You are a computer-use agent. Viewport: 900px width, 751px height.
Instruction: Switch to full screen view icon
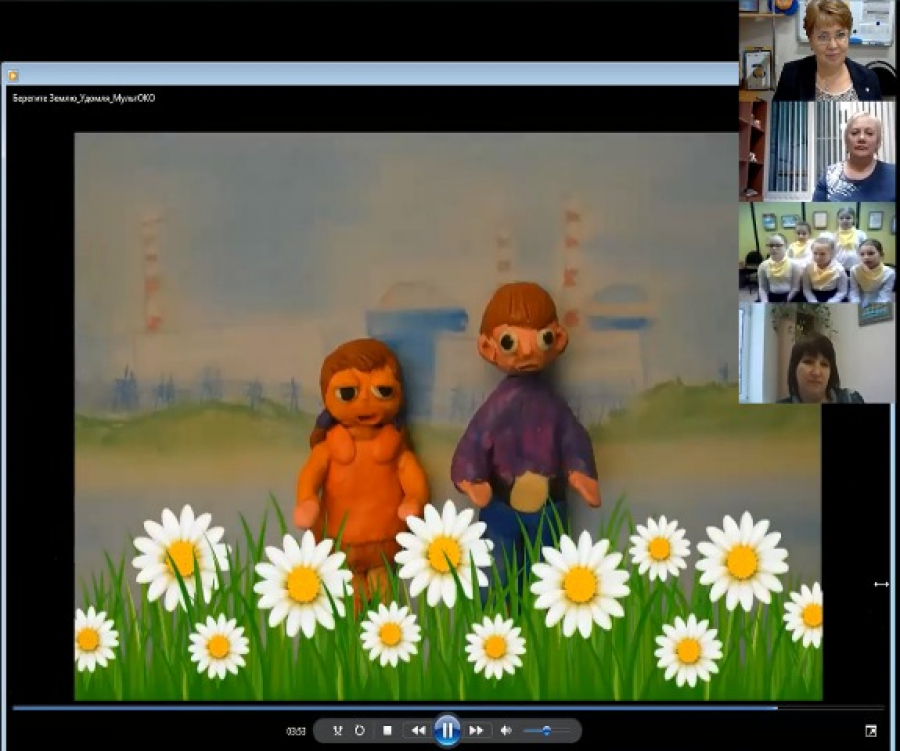tap(870, 731)
